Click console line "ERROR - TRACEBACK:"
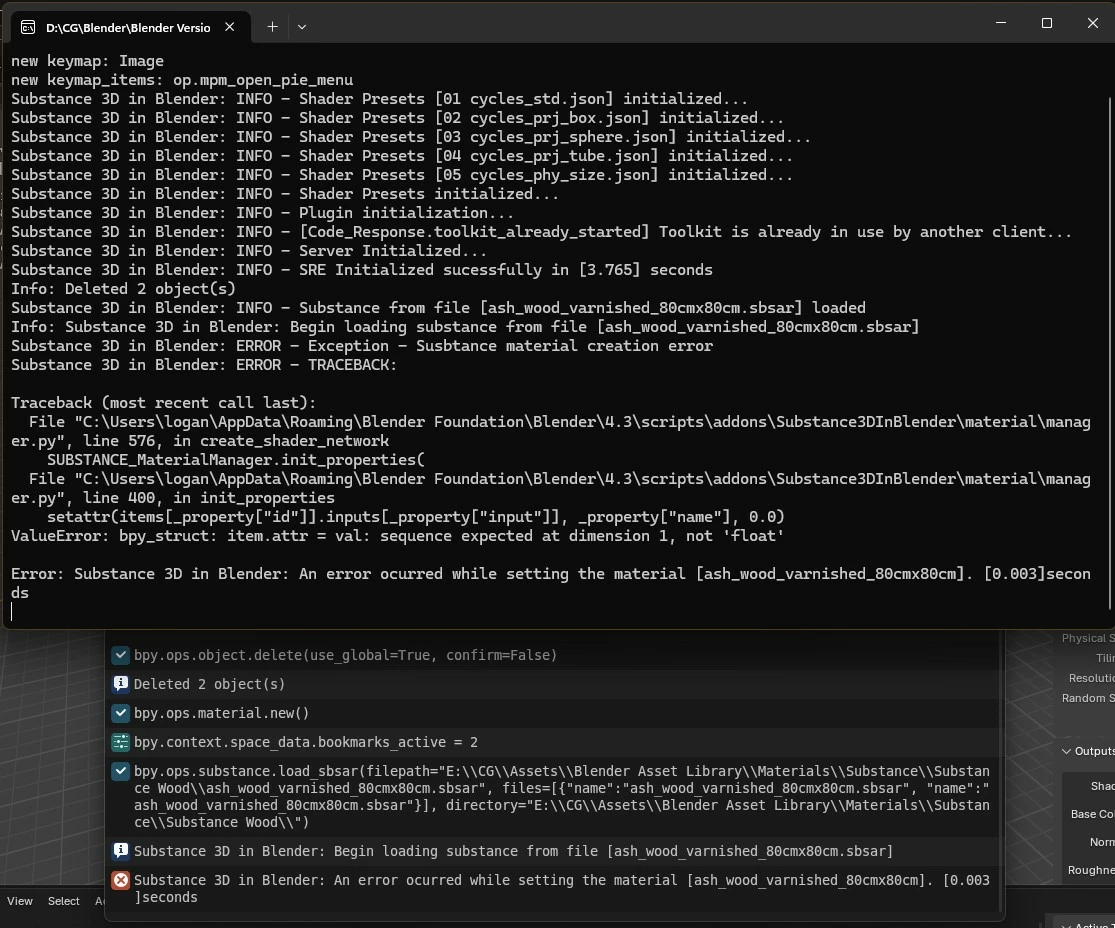This screenshot has height=928, width=1115. pyautogui.click(x=204, y=365)
